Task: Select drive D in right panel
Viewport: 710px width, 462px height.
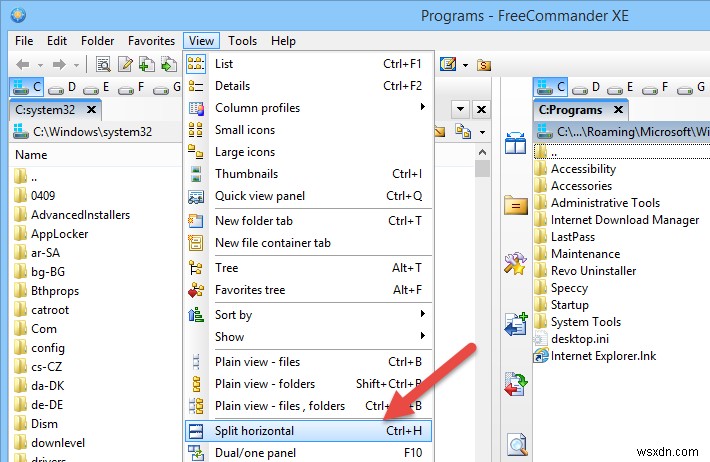Action: (585, 87)
